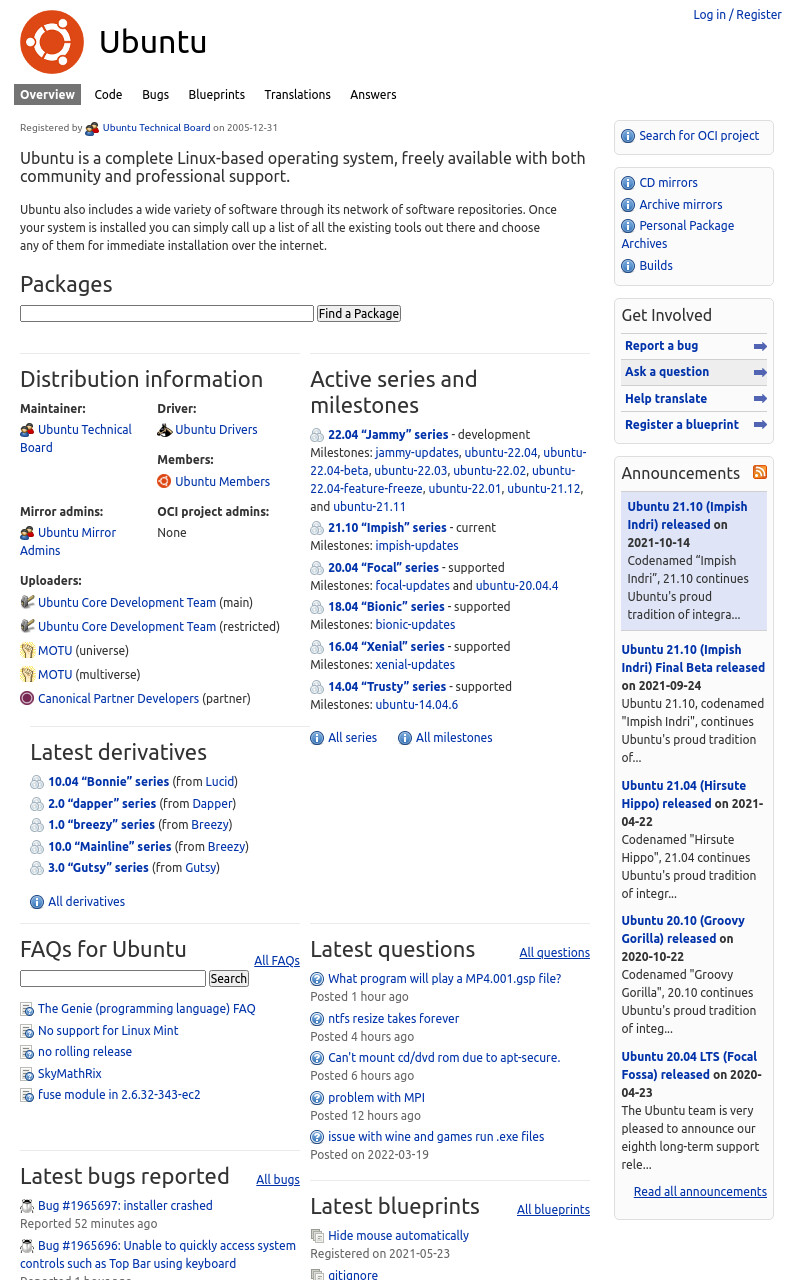The width and height of the screenshot is (800, 1280).
Task: Open the 21.10 Impish series link
Action: click(388, 528)
